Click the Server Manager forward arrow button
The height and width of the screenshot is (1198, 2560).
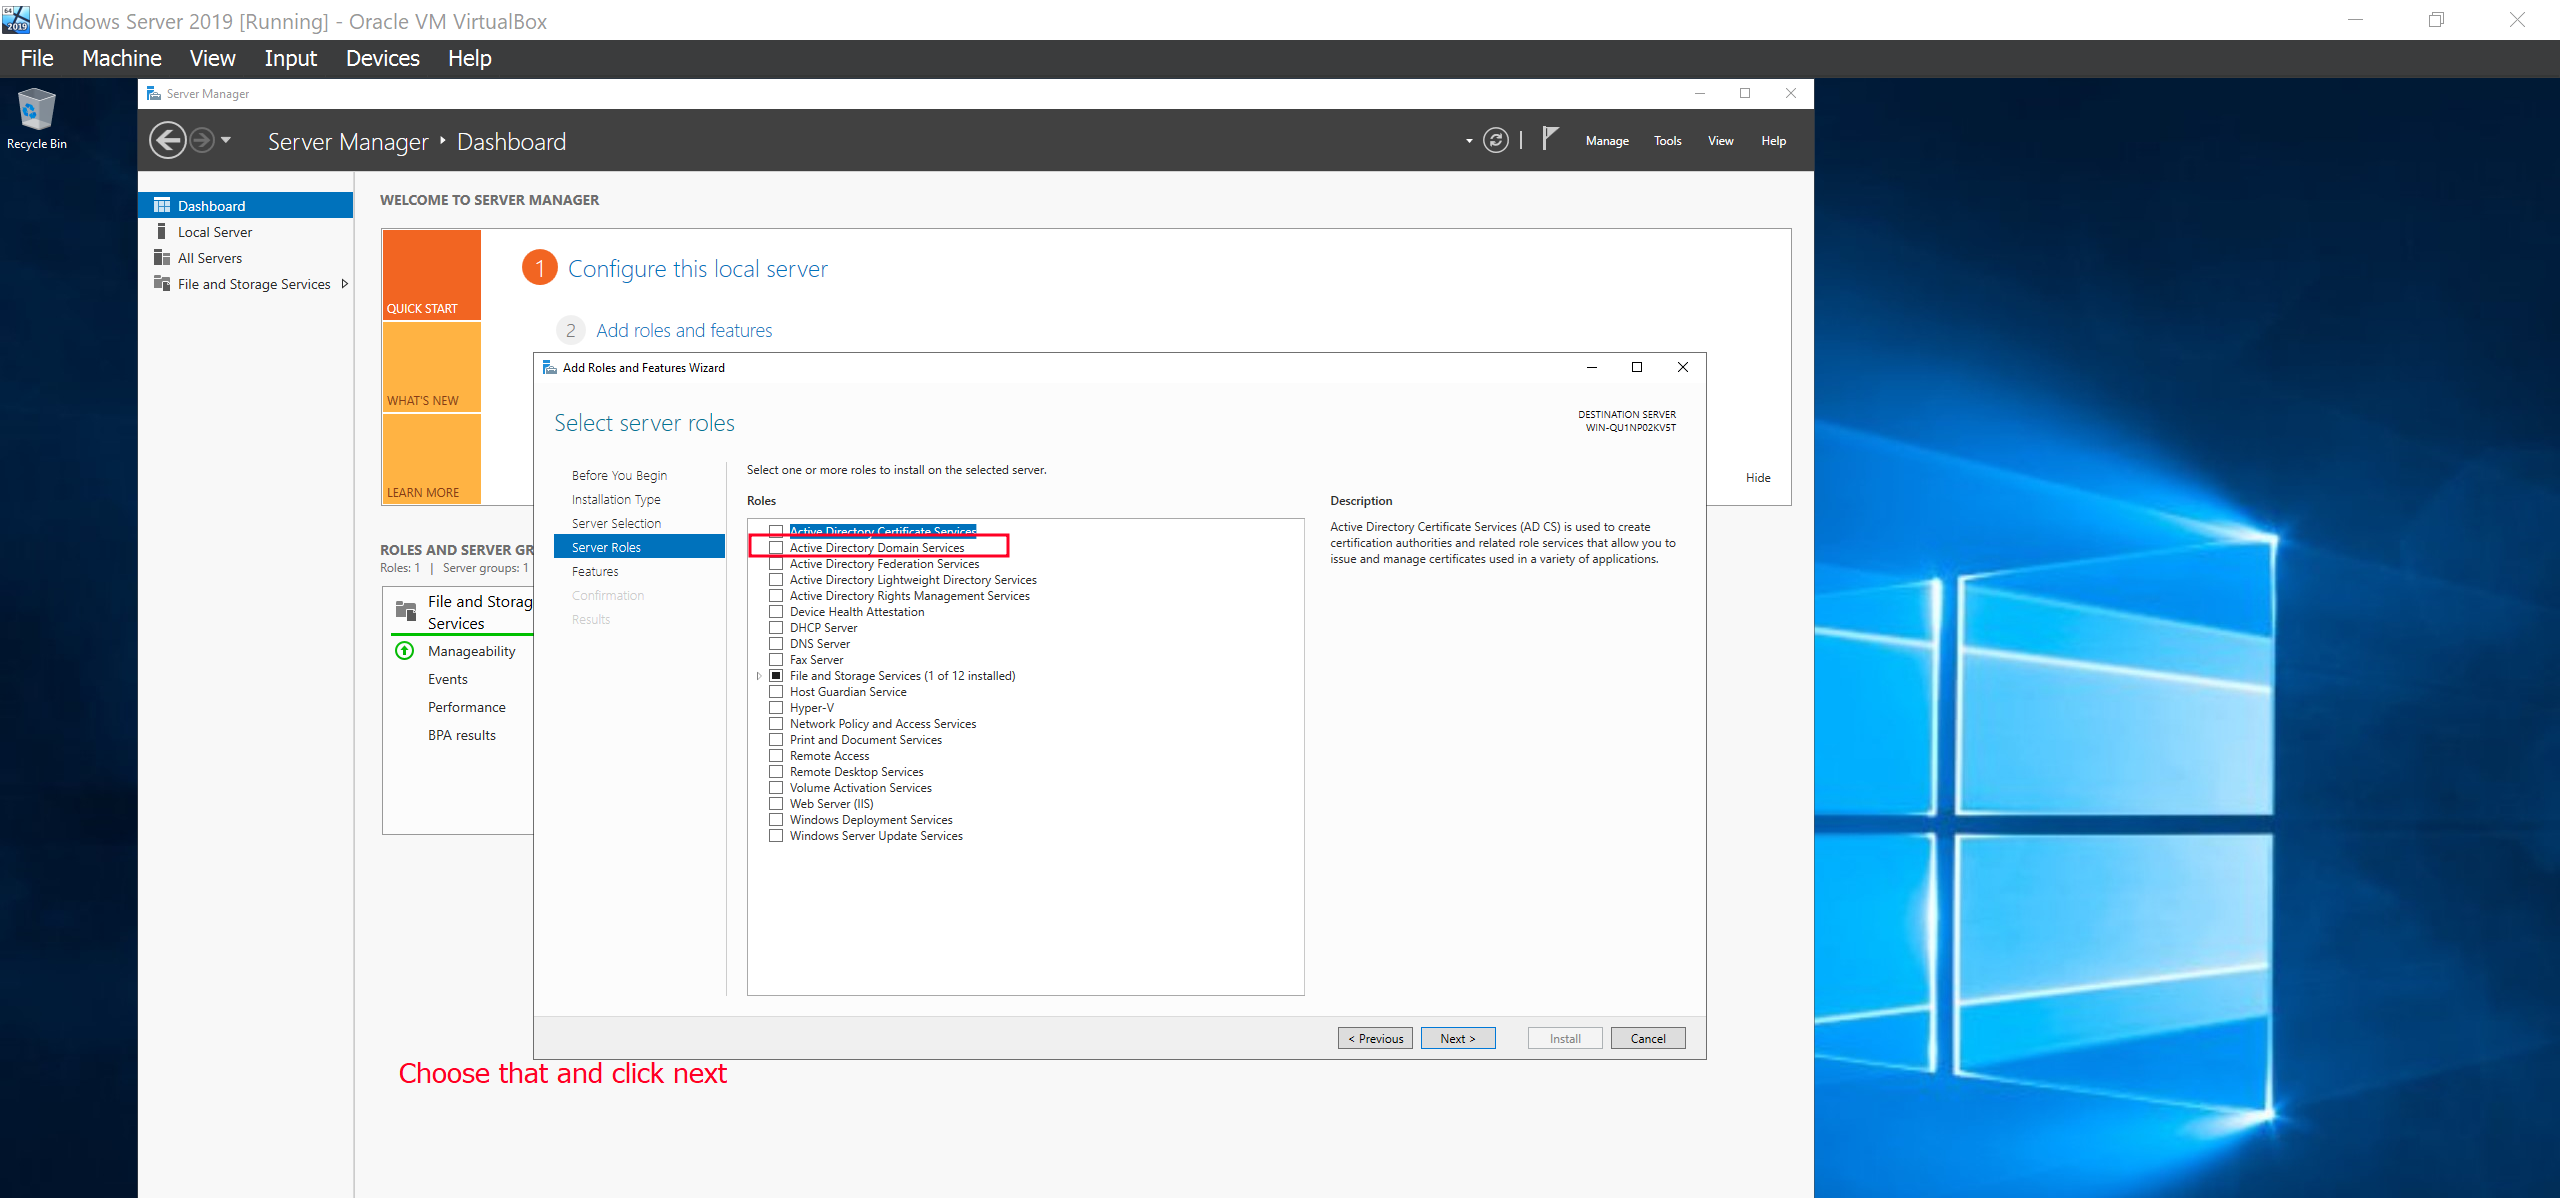pyautogui.click(x=202, y=140)
